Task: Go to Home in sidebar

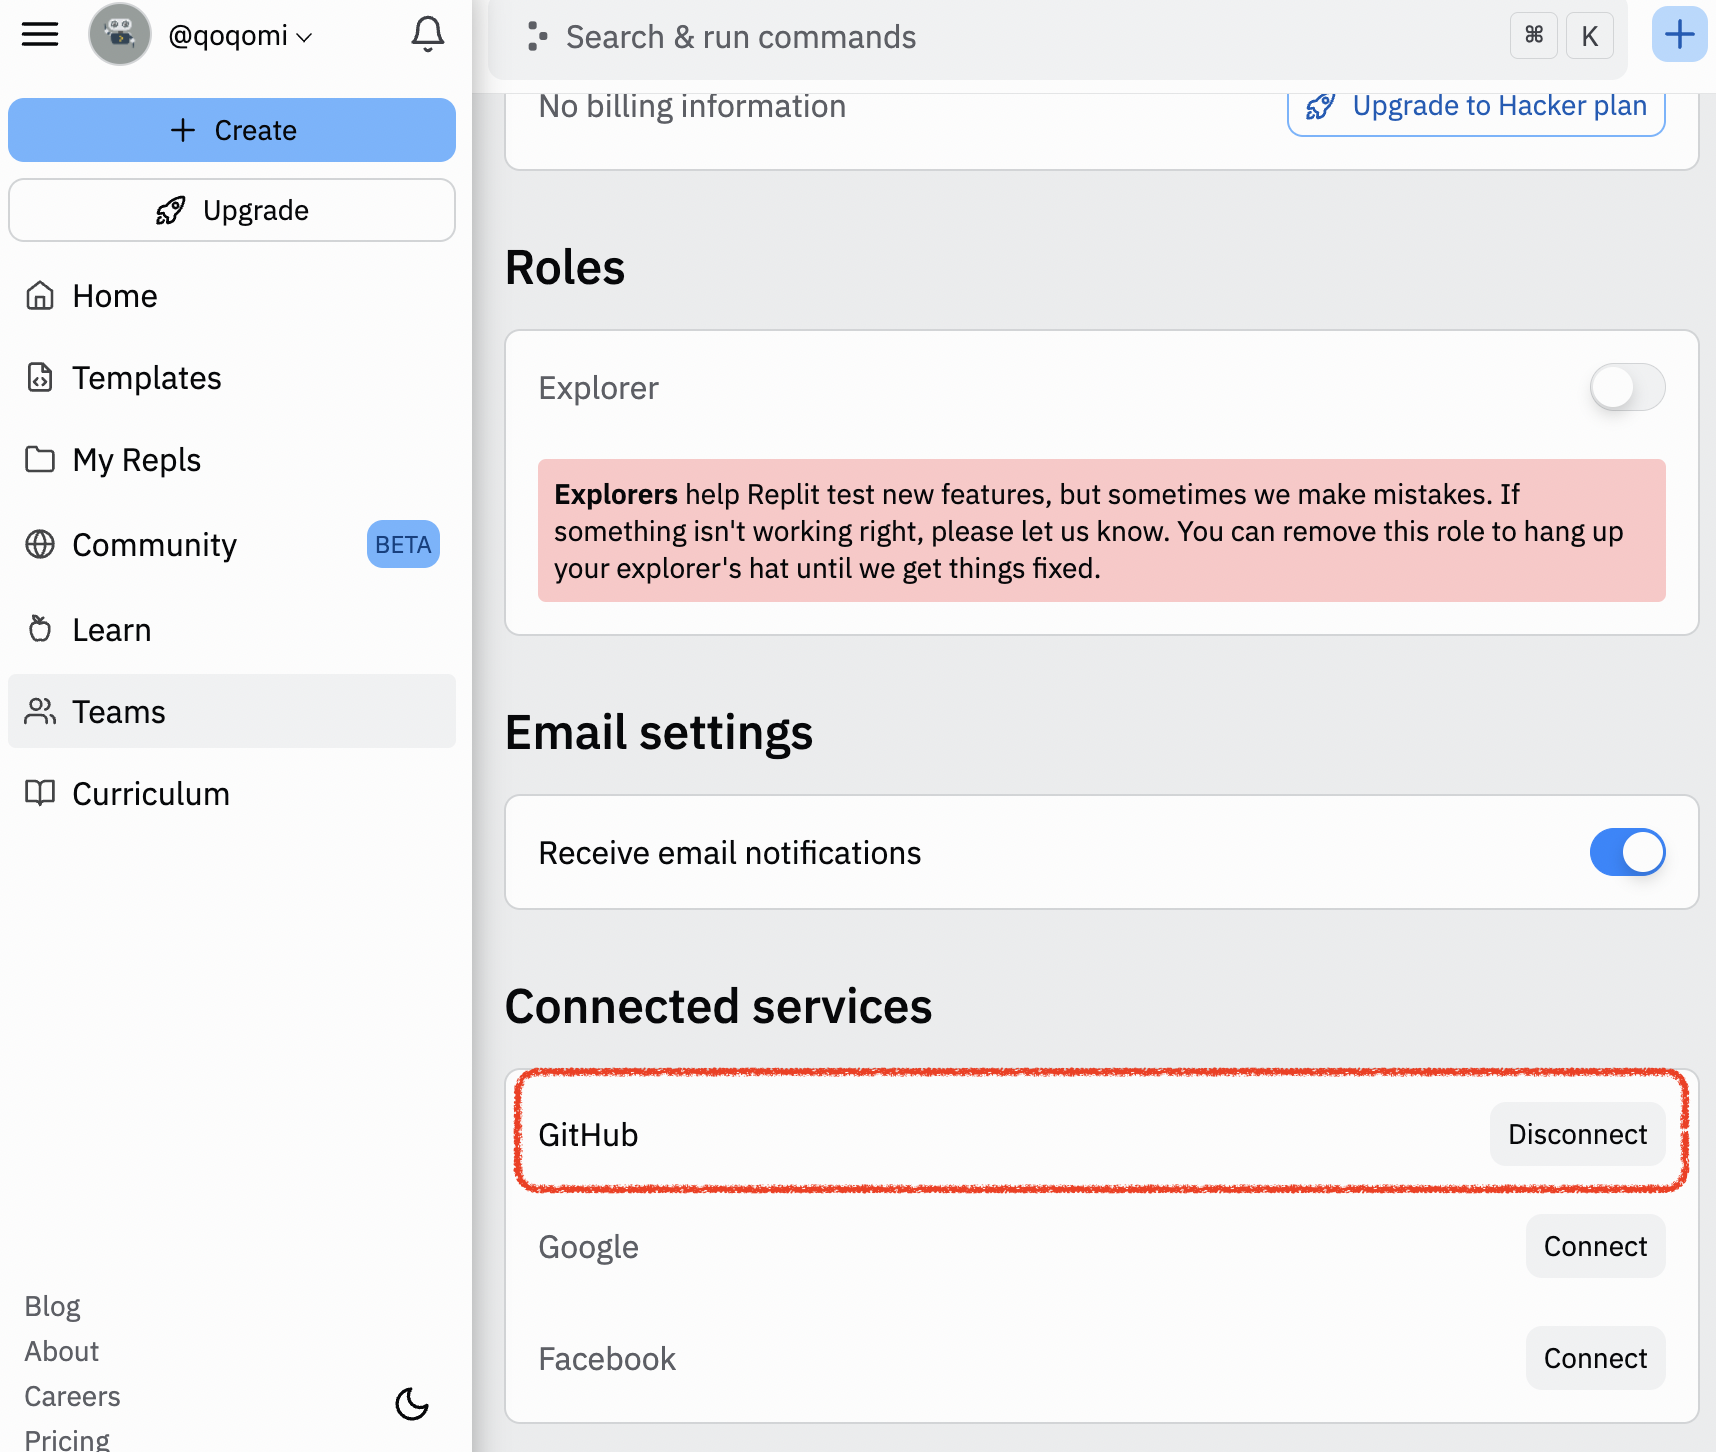Action: click(x=232, y=296)
